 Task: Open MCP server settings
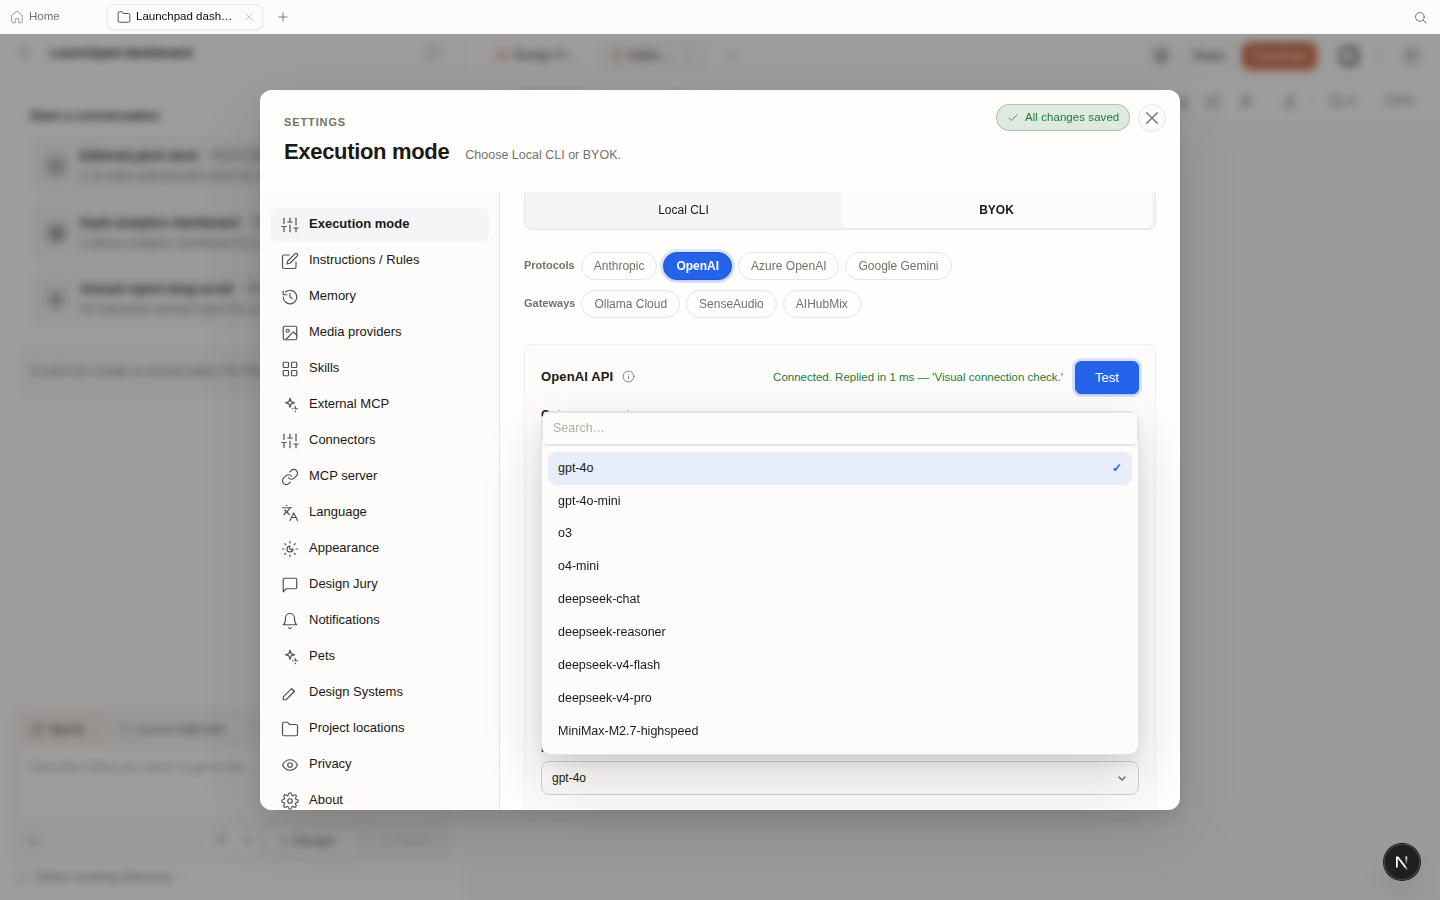379,476
